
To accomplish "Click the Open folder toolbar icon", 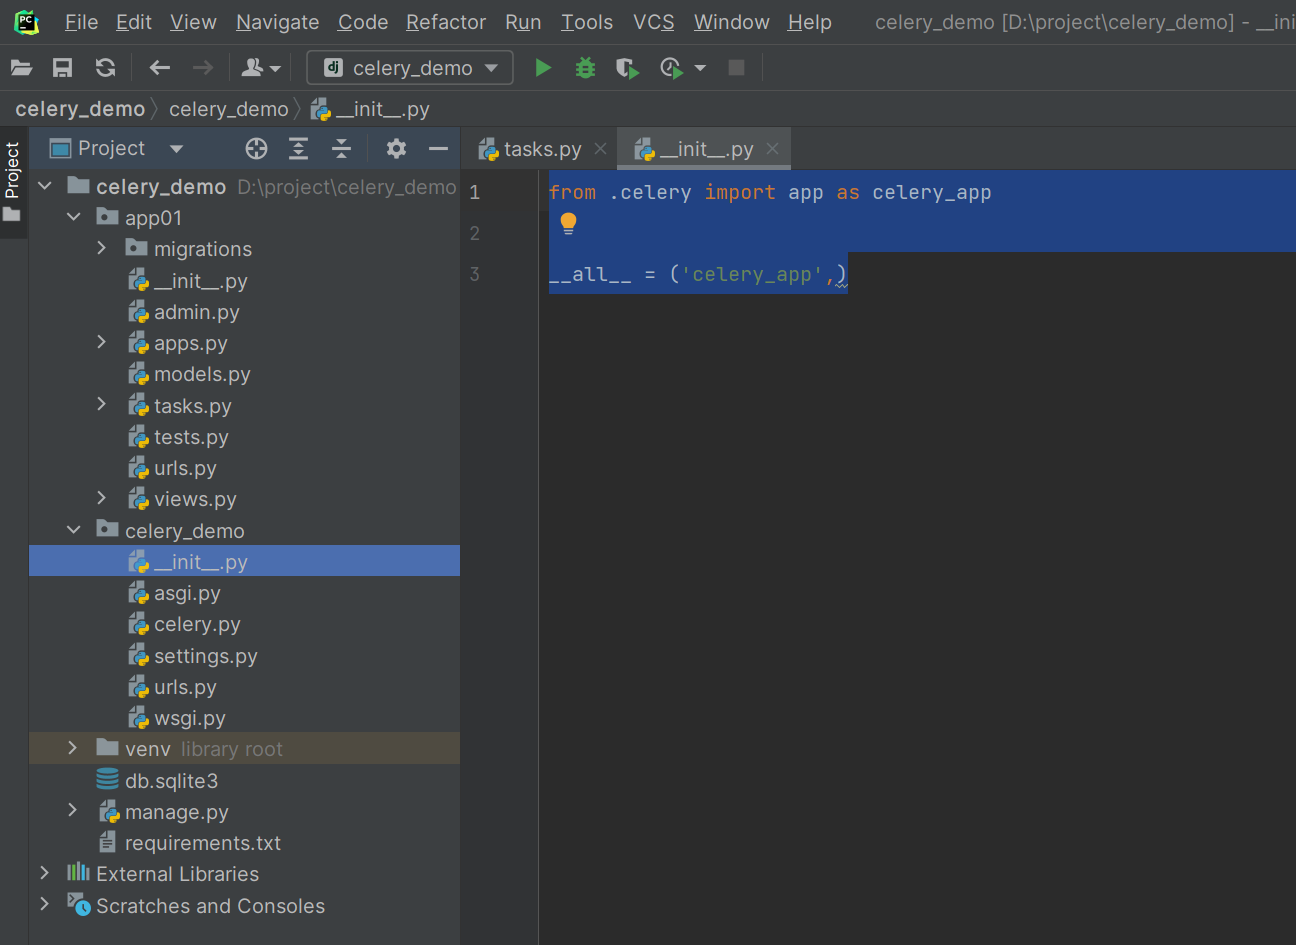I will click(22, 68).
